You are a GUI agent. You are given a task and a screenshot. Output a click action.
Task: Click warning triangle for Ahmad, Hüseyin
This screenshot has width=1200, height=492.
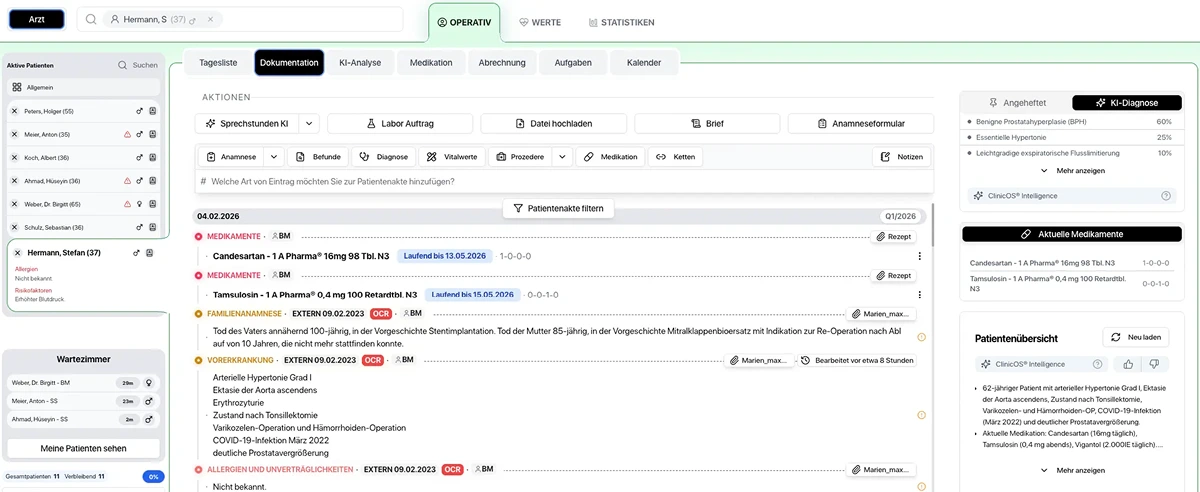(127, 181)
